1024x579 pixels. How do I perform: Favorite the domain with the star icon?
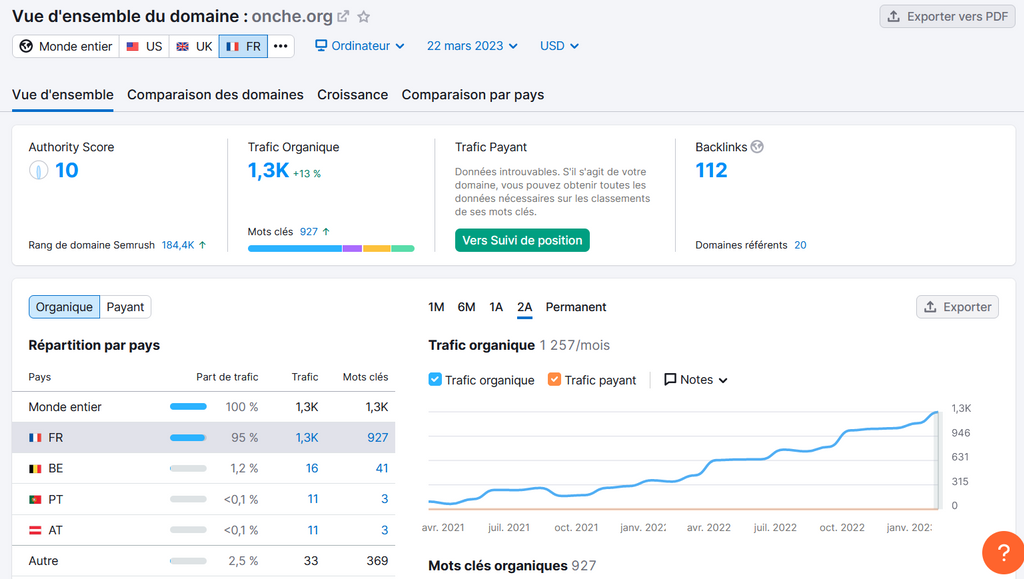364,17
